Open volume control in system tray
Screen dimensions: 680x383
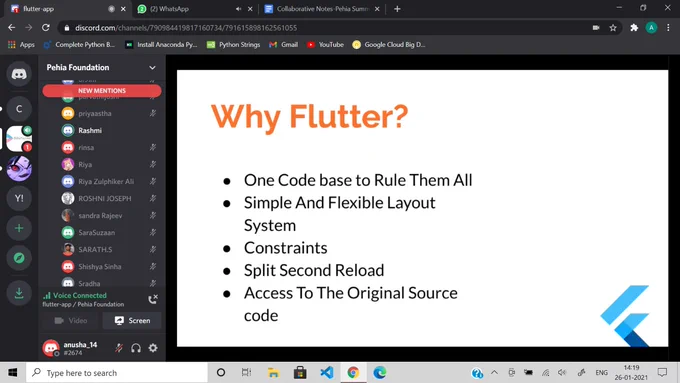[x=562, y=373]
